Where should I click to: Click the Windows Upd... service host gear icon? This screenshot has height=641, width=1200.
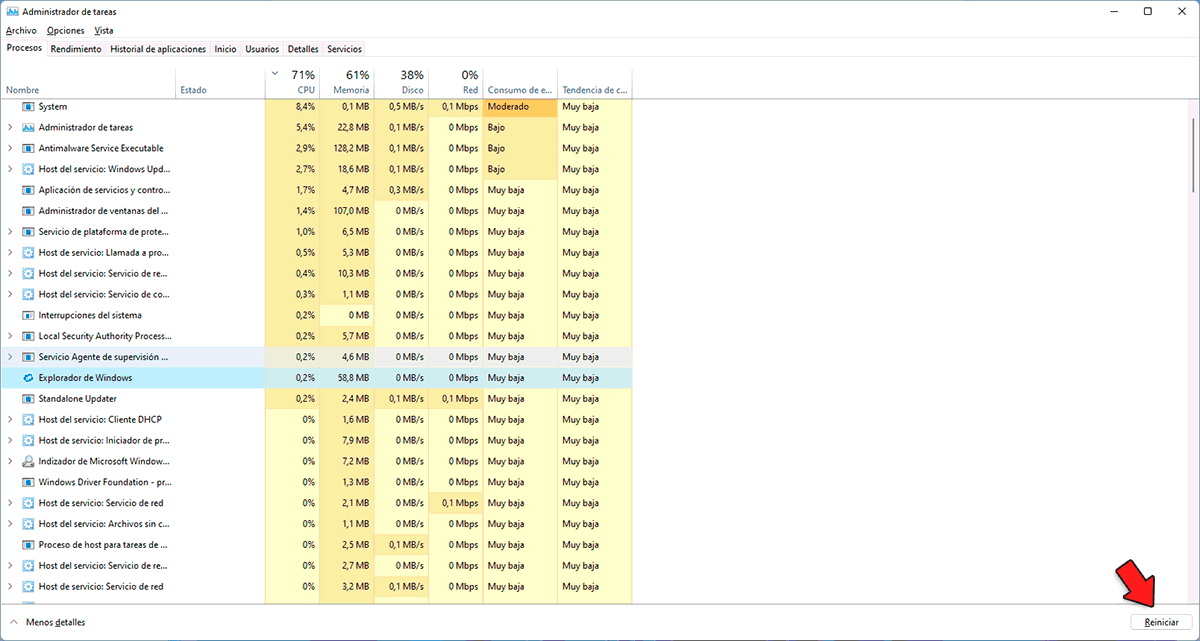[28, 169]
